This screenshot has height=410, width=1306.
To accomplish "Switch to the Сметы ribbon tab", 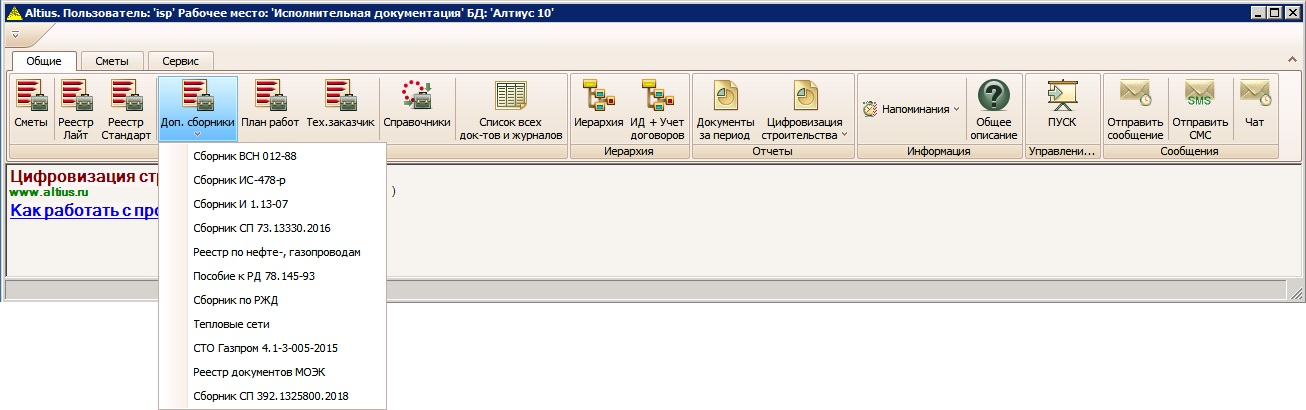I will (111, 61).
